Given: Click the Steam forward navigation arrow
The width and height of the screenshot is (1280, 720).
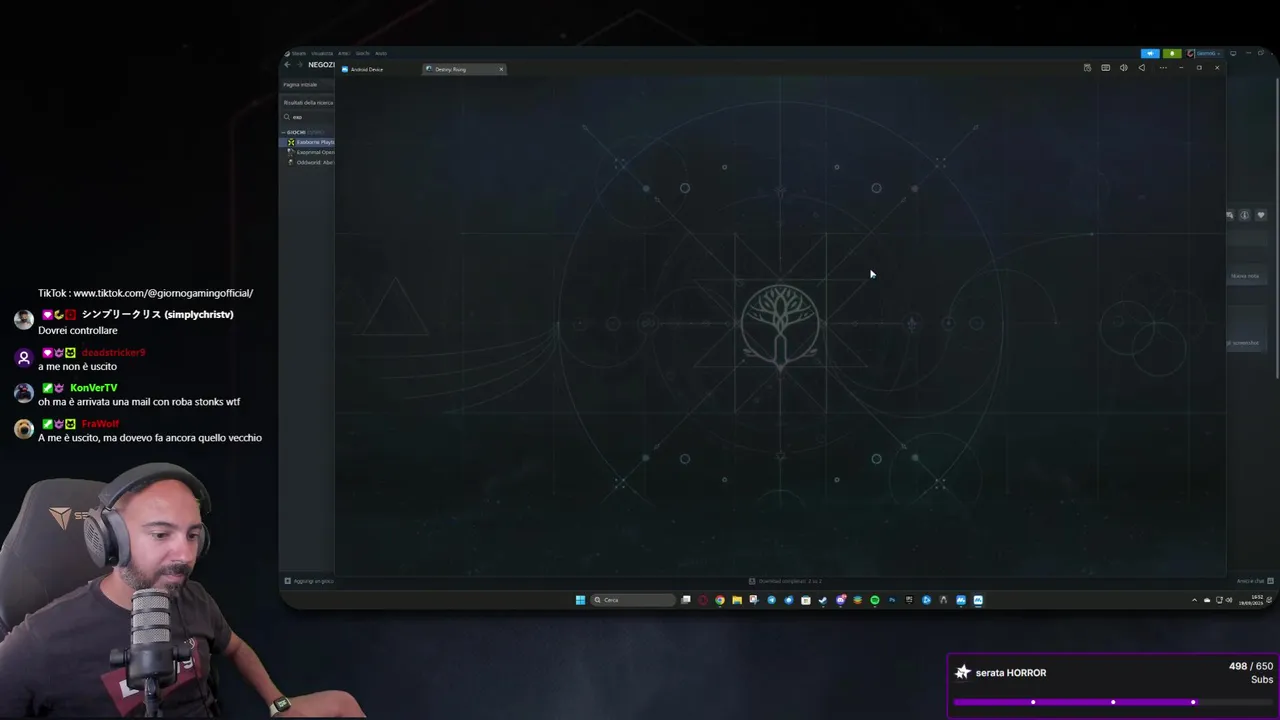Looking at the screenshot, I should 299,65.
